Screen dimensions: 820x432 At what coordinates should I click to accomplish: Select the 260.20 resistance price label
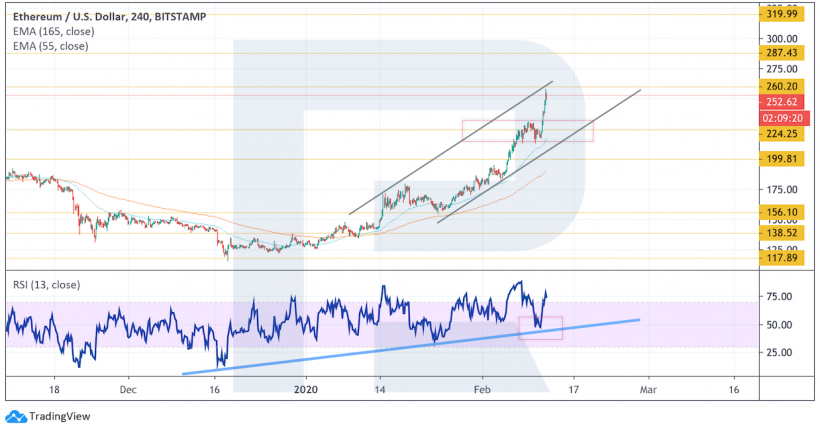click(782, 87)
